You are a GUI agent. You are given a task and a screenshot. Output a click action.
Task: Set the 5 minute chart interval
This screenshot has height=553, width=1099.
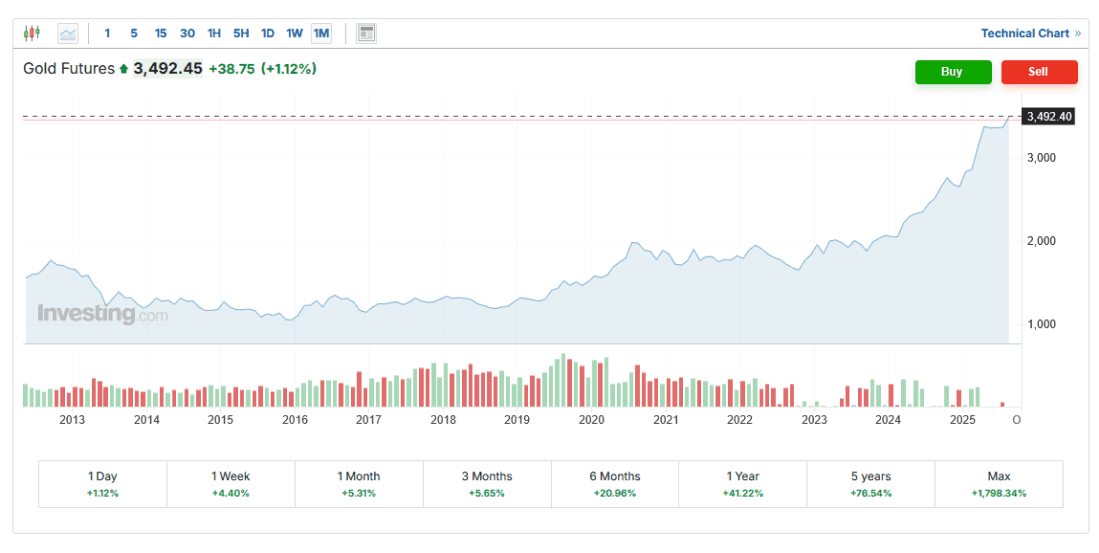pos(134,33)
